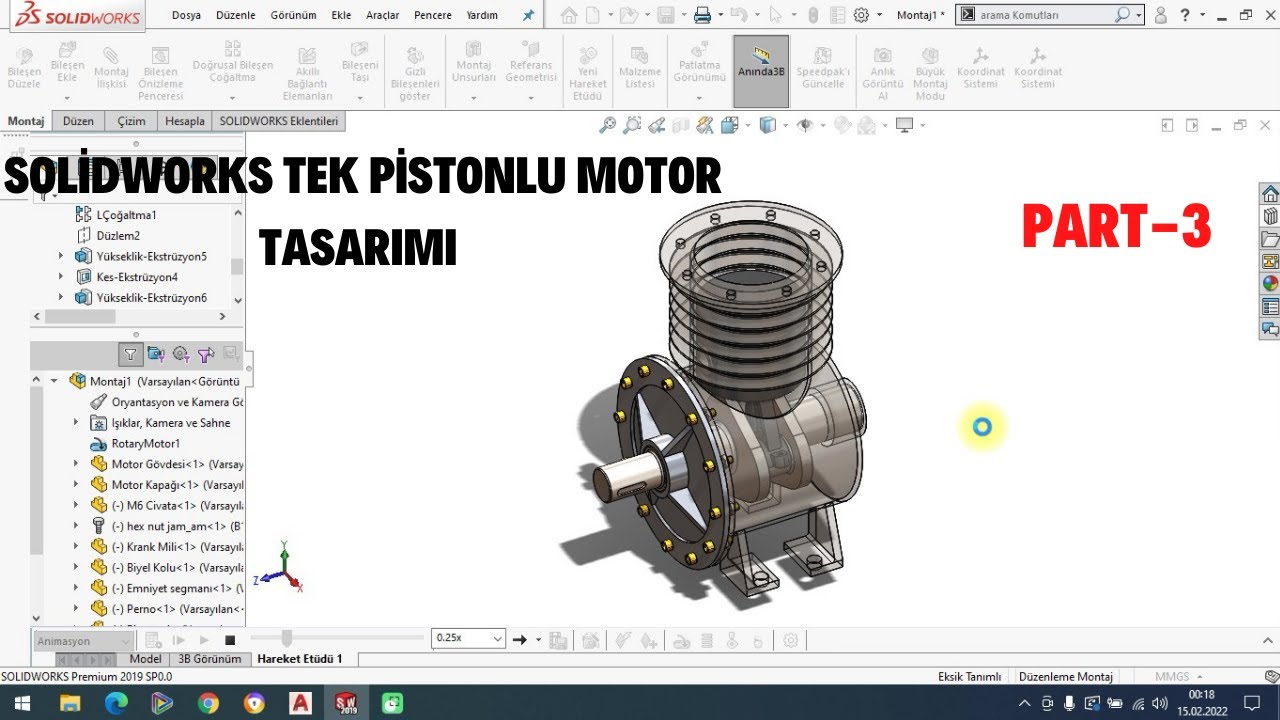The height and width of the screenshot is (720, 1280).
Task: Open the File Explorer folder icon in task pane
Action: coord(1270,239)
